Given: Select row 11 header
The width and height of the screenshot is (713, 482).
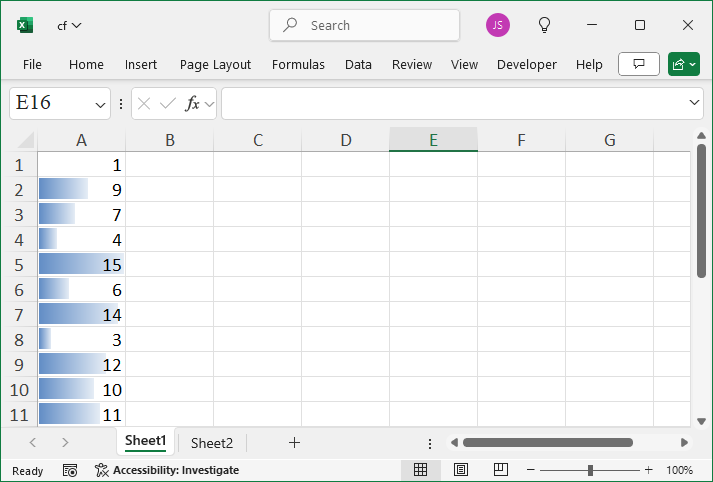Looking at the screenshot, I should click(19, 415).
